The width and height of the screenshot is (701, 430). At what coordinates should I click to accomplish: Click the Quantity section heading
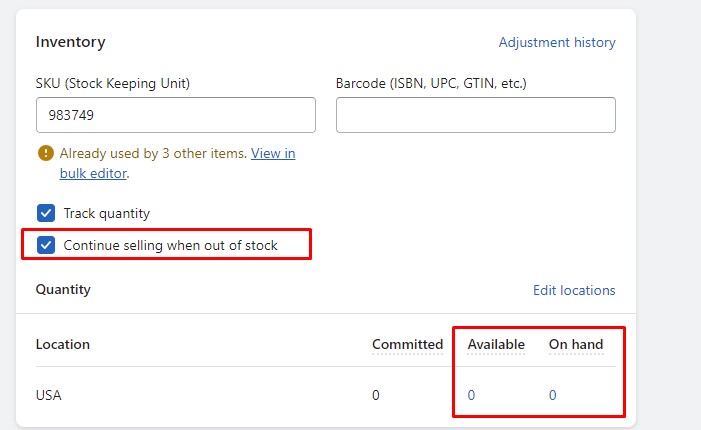[x=63, y=289]
